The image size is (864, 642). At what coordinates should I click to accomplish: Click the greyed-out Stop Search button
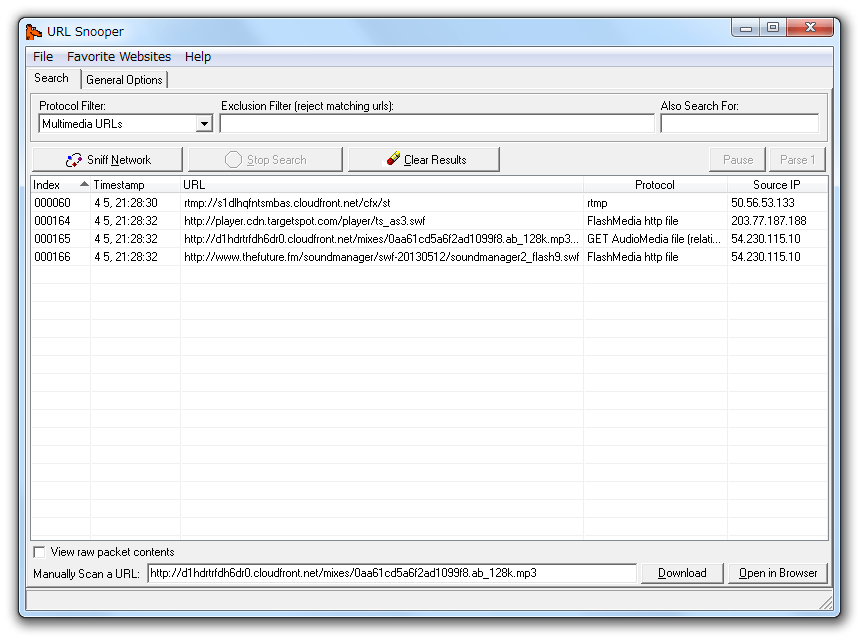tap(265, 160)
